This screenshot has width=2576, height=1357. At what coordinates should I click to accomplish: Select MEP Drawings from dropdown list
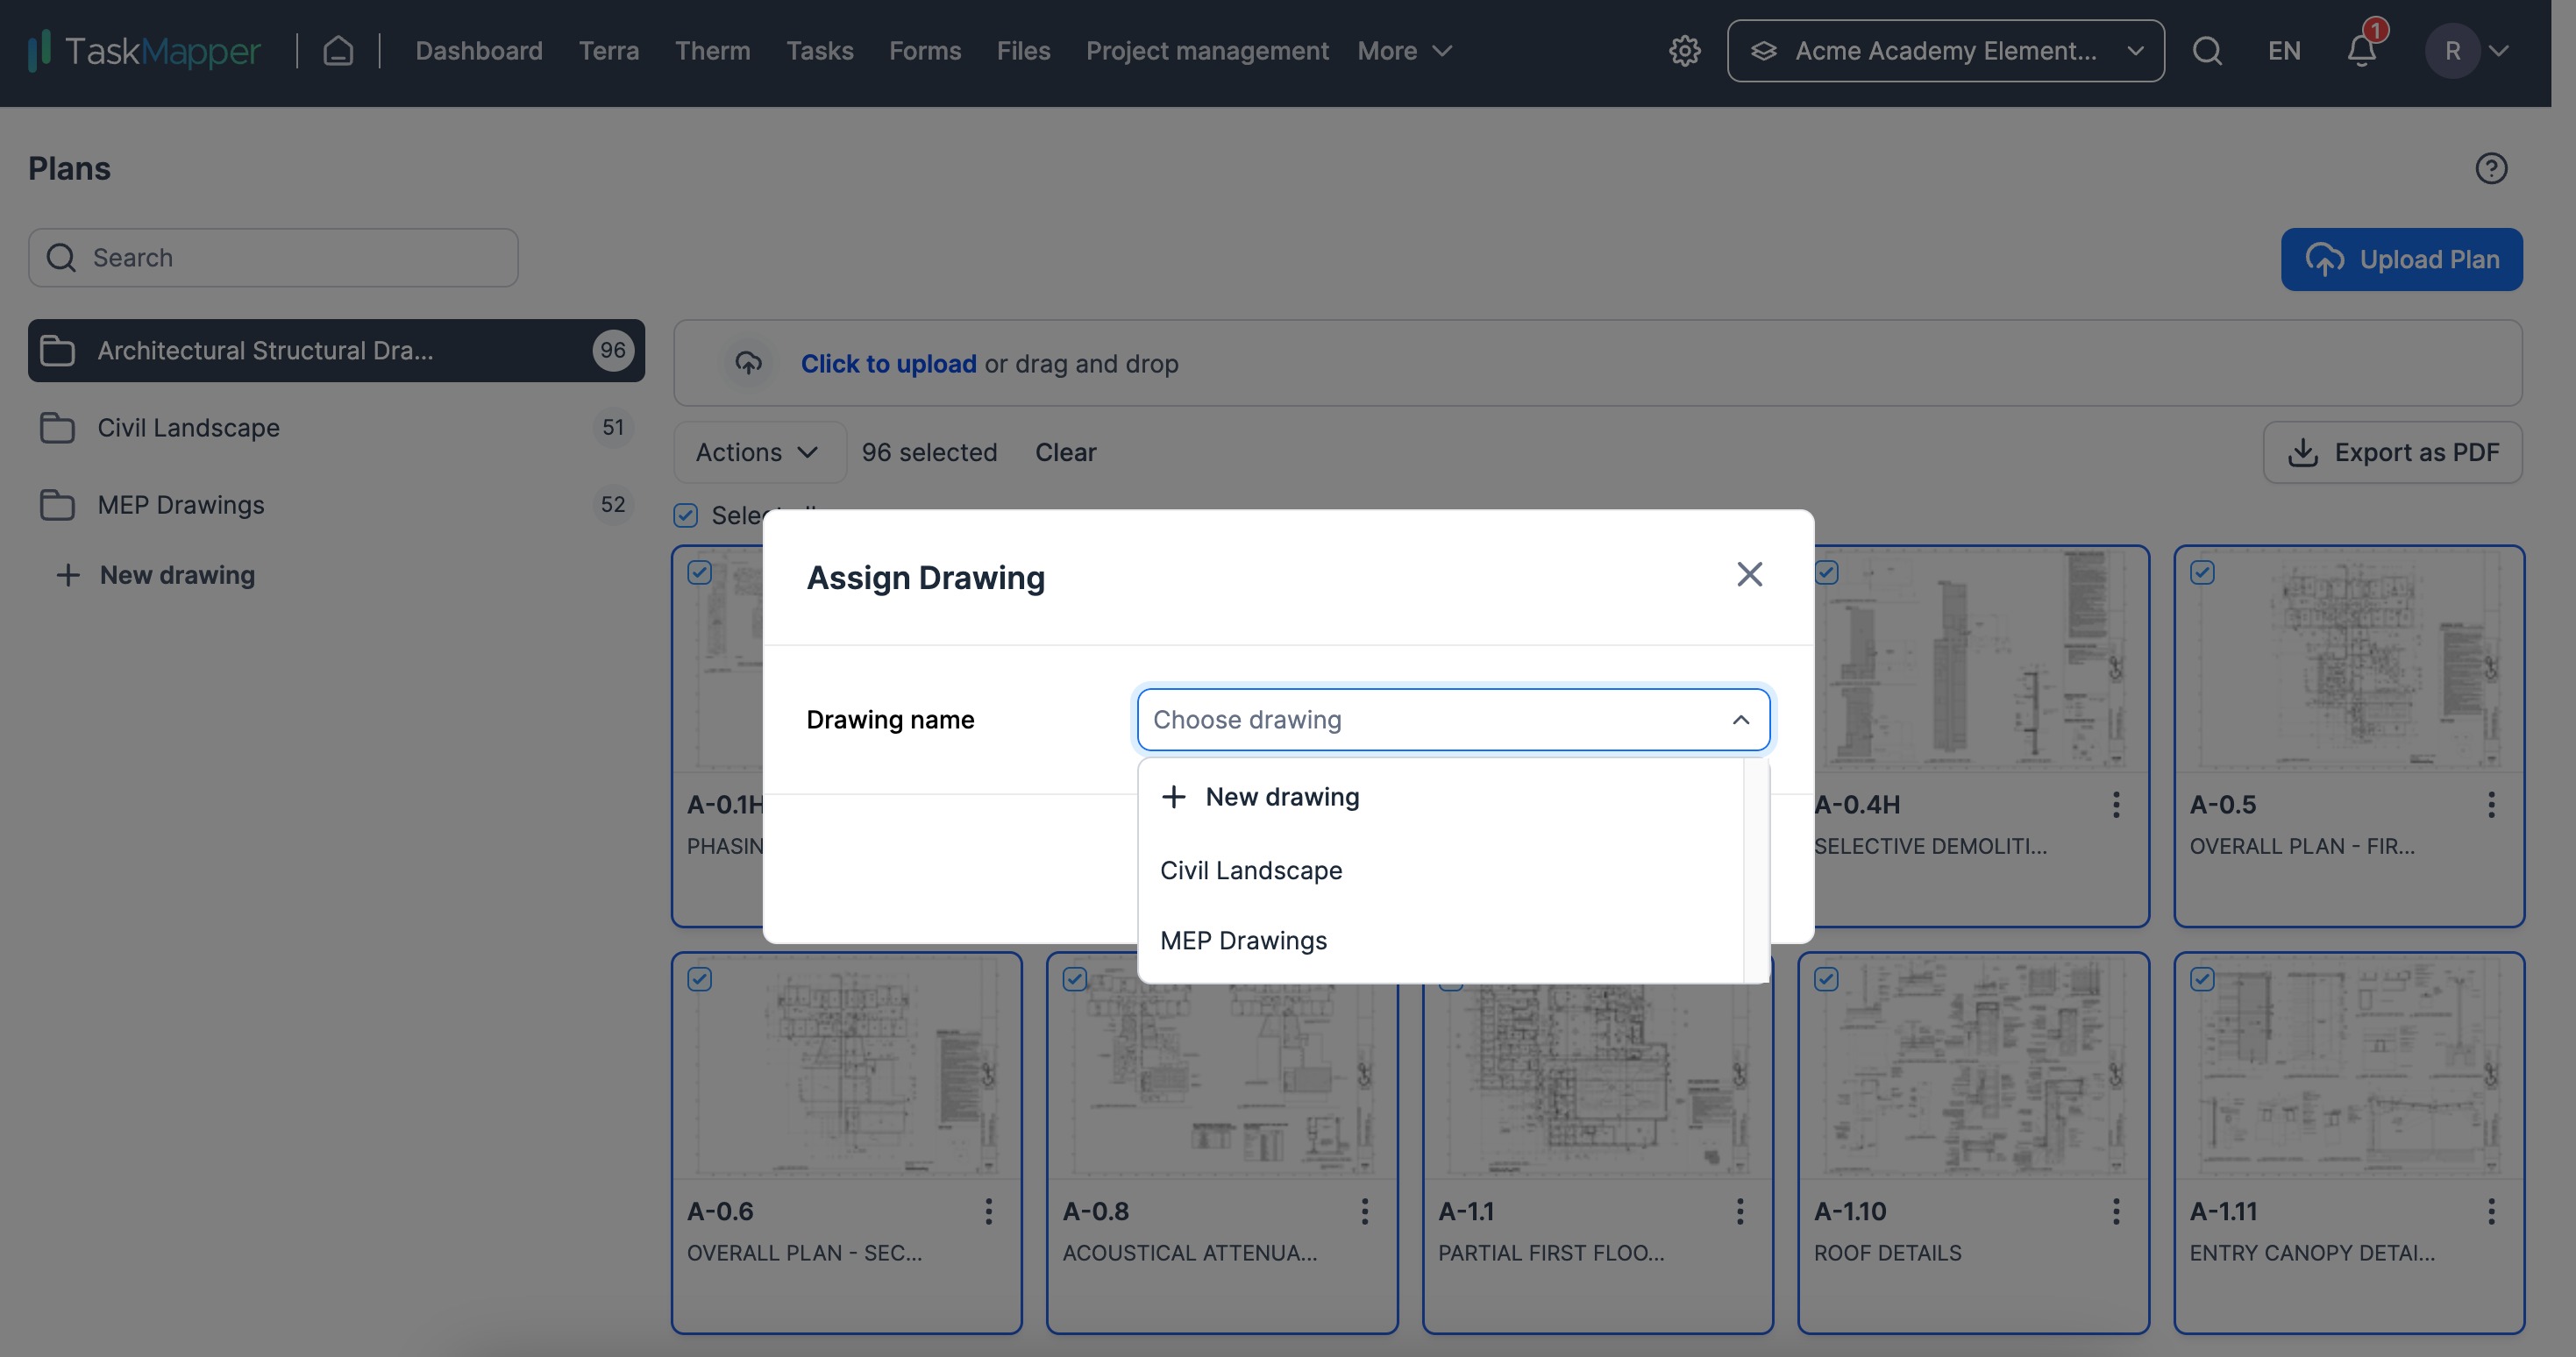pyautogui.click(x=1441, y=940)
